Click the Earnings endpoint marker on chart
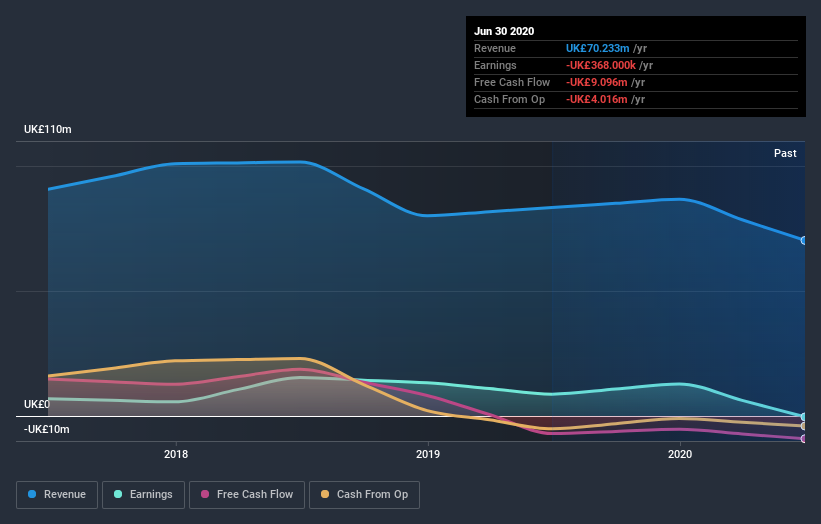The image size is (821, 524). coord(803,417)
